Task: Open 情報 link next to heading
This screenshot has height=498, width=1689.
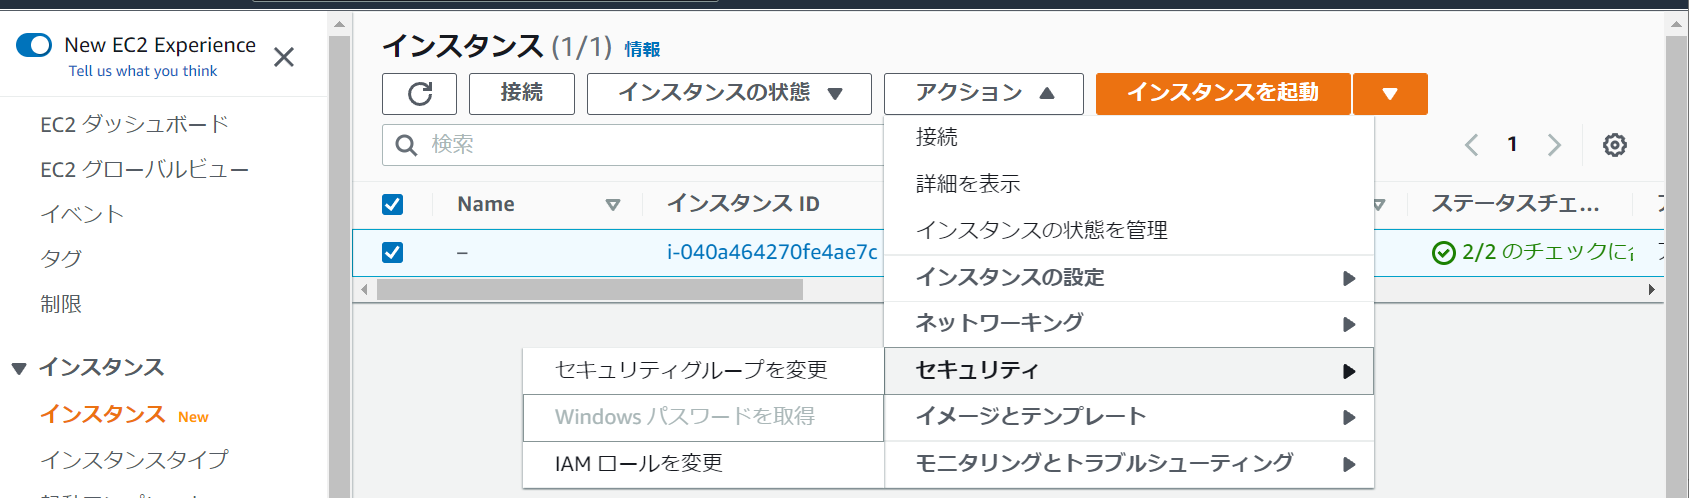Action: click(x=642, y=49)
